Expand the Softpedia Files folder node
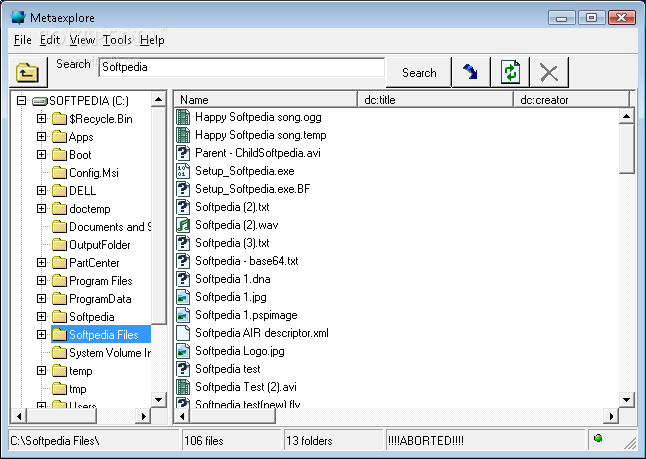The width and height of the screenshot is (646, 459). coord(41,335)
